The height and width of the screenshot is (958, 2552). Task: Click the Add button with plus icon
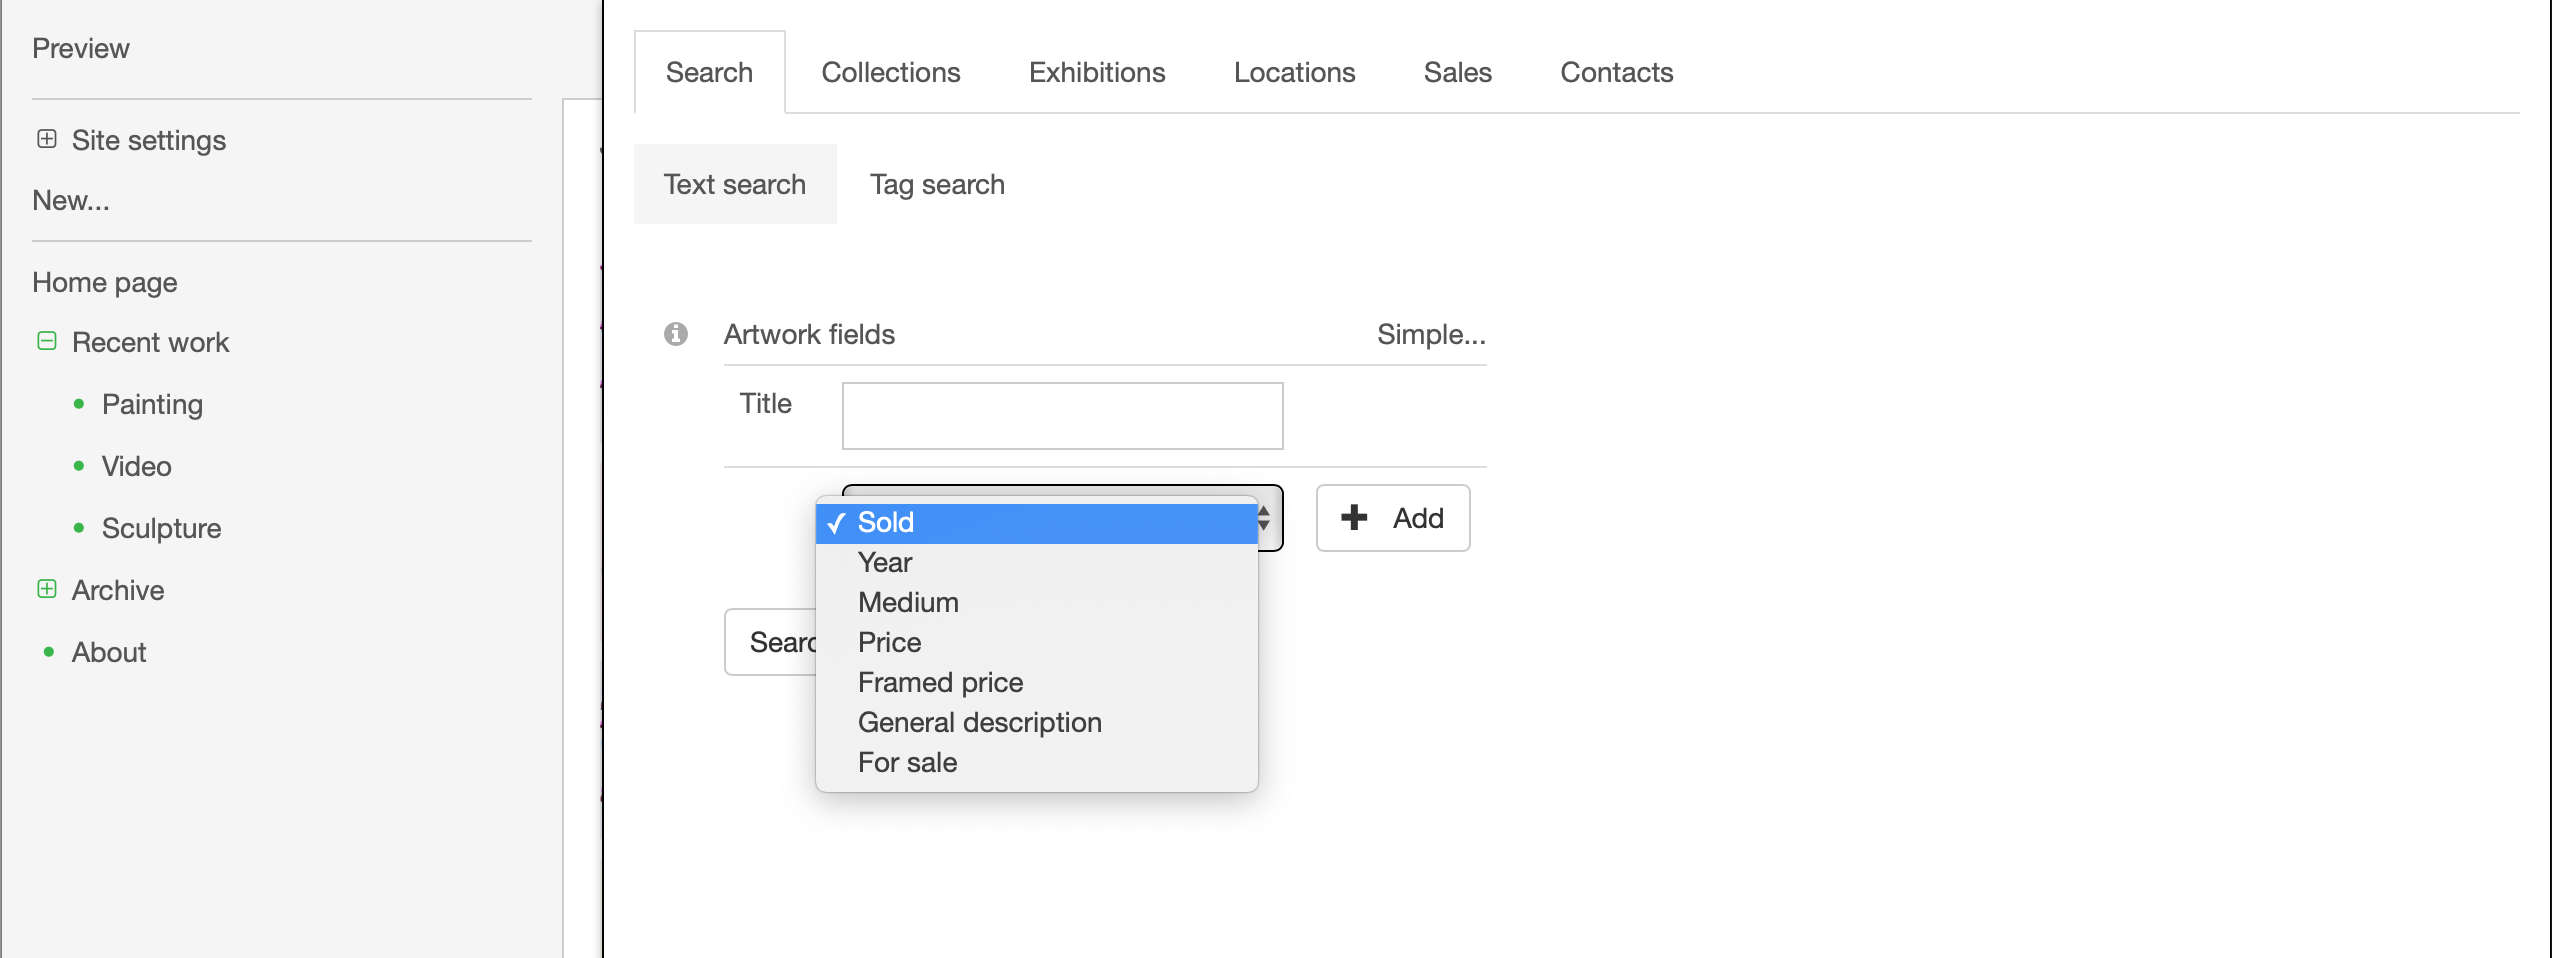pyautogui.click(x=1393, y=518)
